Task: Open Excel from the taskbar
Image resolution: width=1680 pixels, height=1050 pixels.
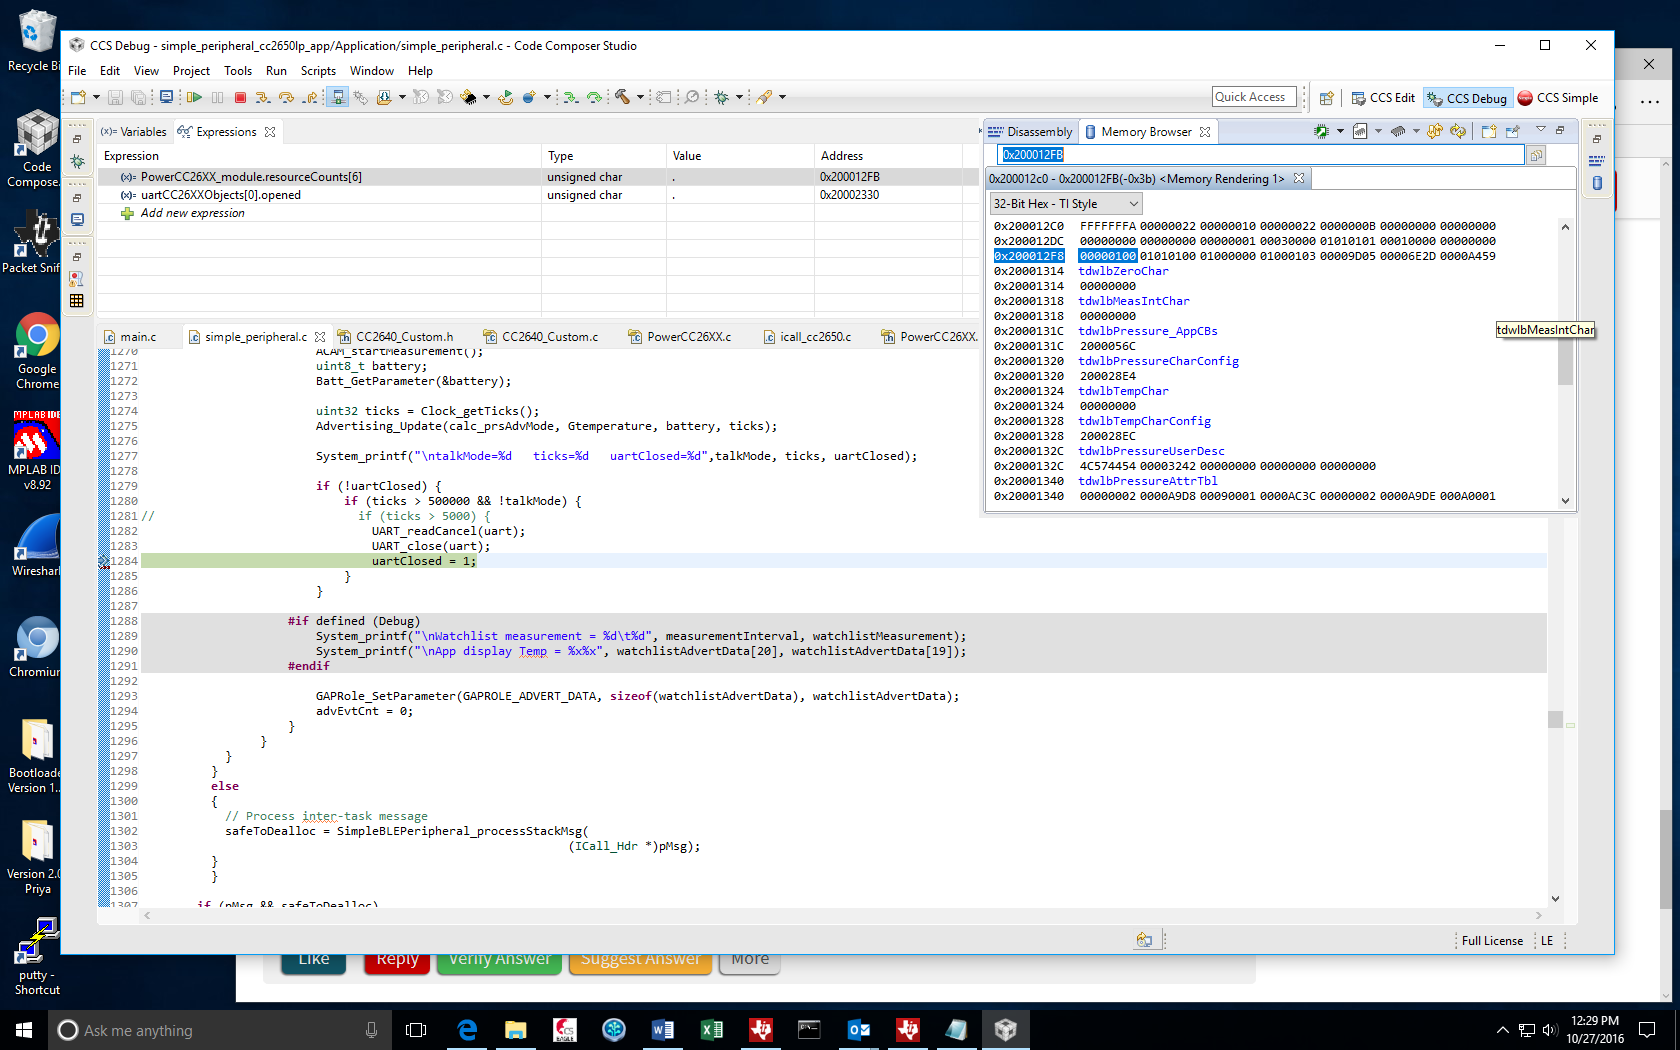Action: coord(712,1030)
